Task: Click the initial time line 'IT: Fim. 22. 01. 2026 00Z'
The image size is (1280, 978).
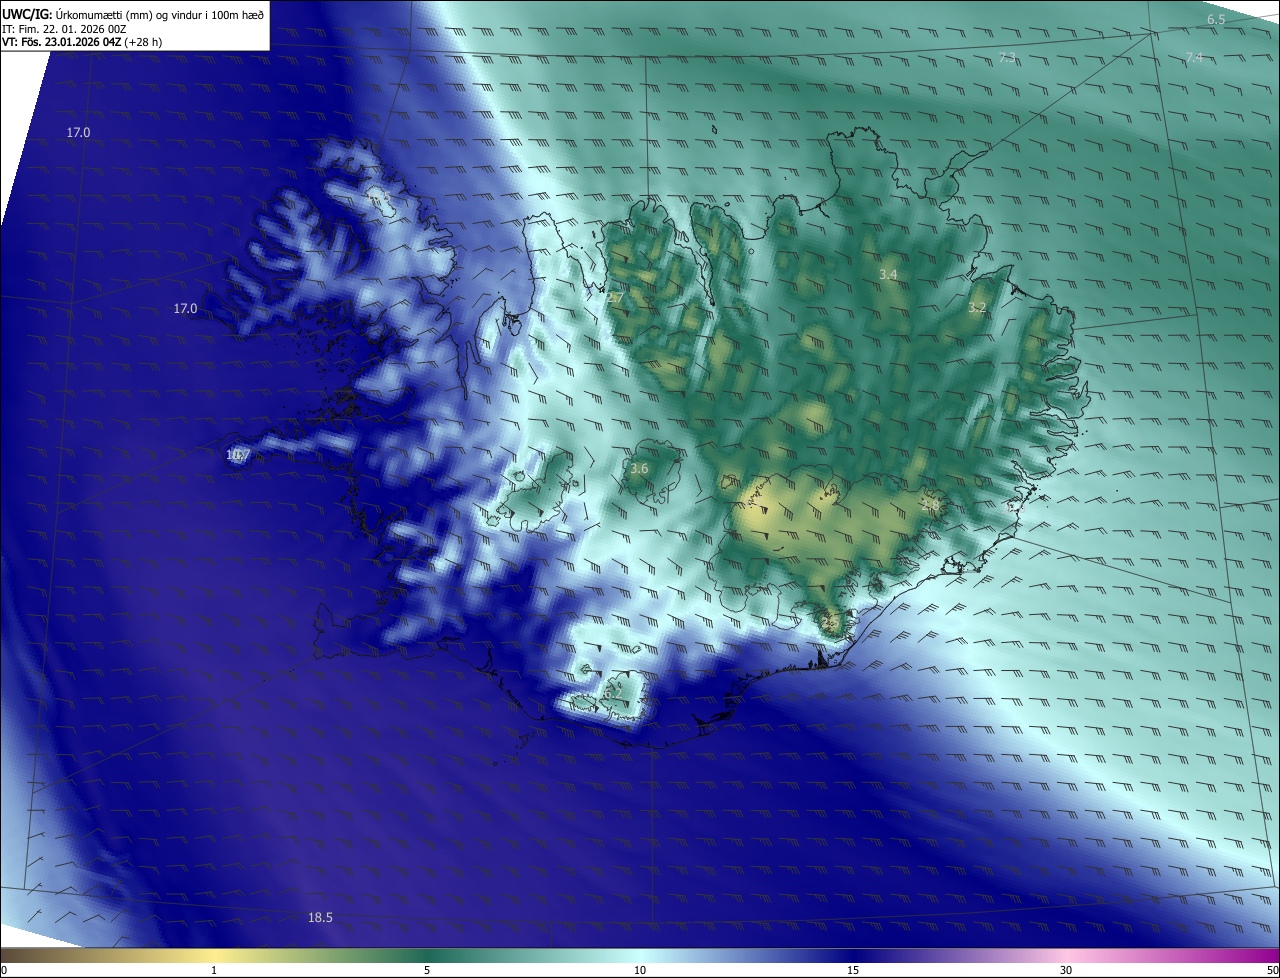Action: 64,29
